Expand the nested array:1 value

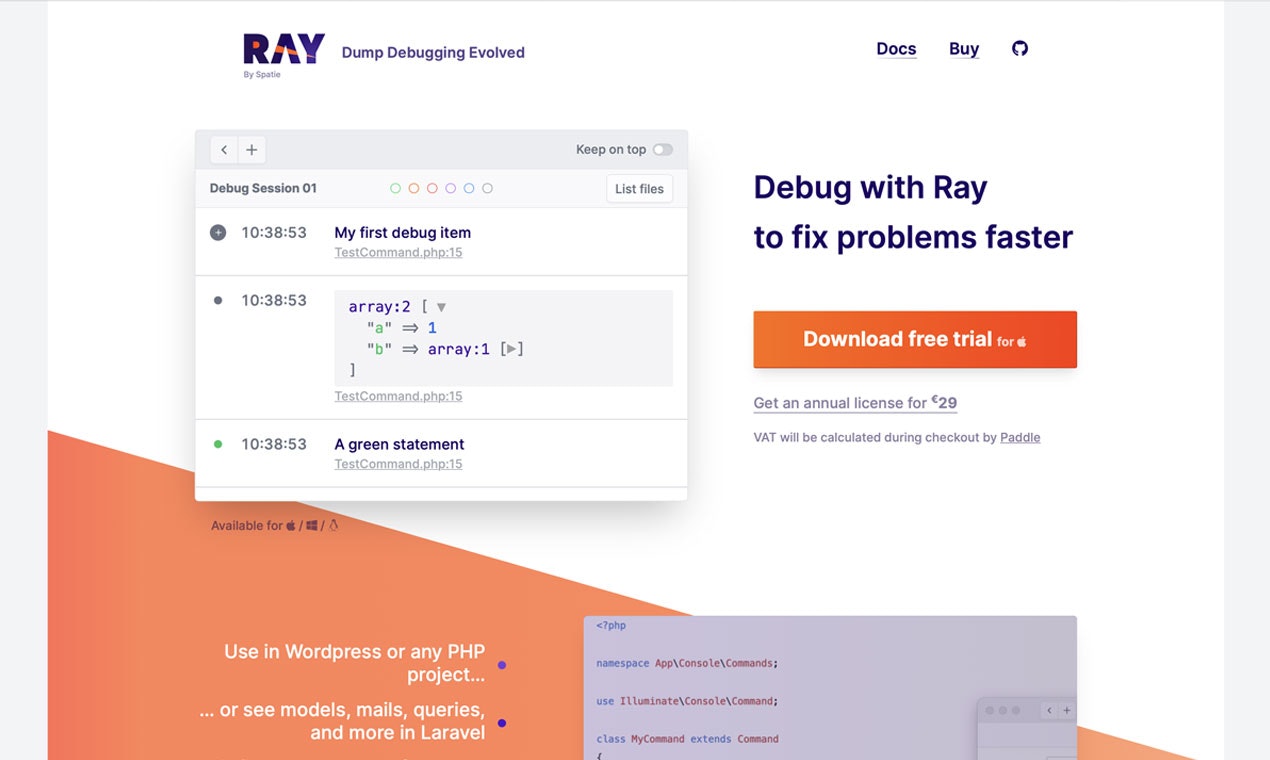click(510, 349)
